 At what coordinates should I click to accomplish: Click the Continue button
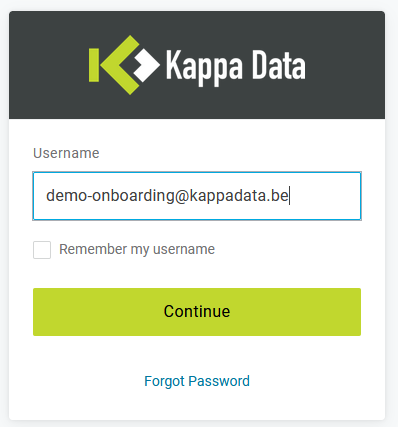(x=197, y=312)
